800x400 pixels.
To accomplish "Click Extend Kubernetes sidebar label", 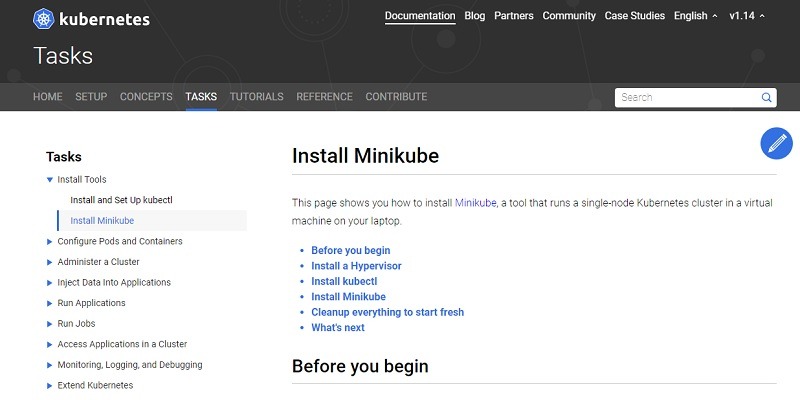I will click(x=95, y=385).
